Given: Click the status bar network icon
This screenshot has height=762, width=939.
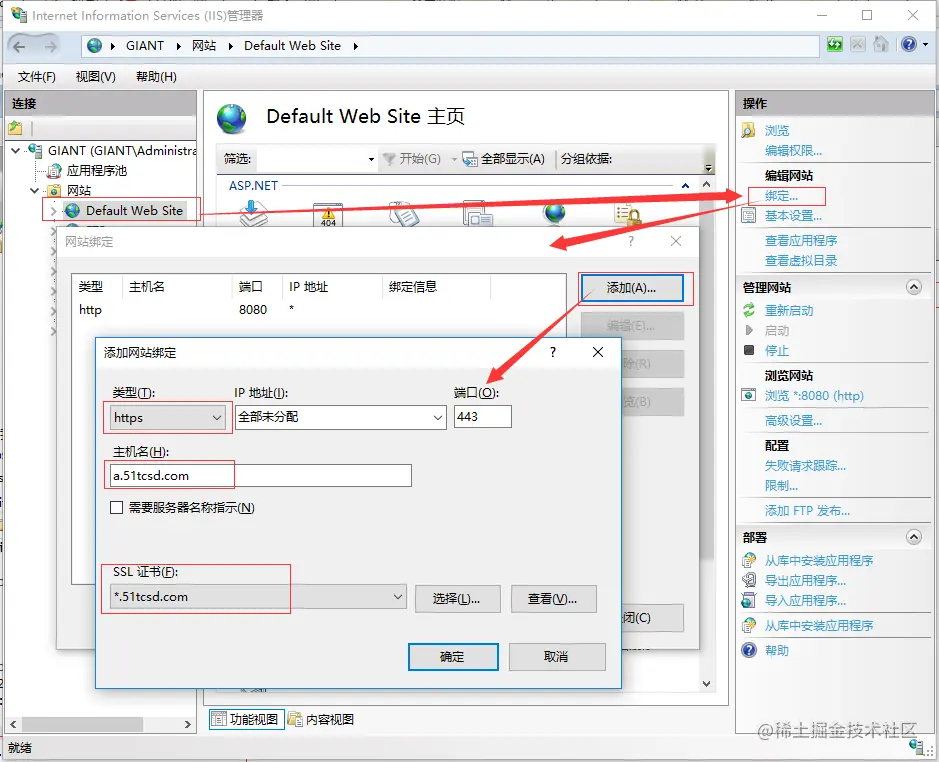Looking at the screenshot, I should point(917,746).
